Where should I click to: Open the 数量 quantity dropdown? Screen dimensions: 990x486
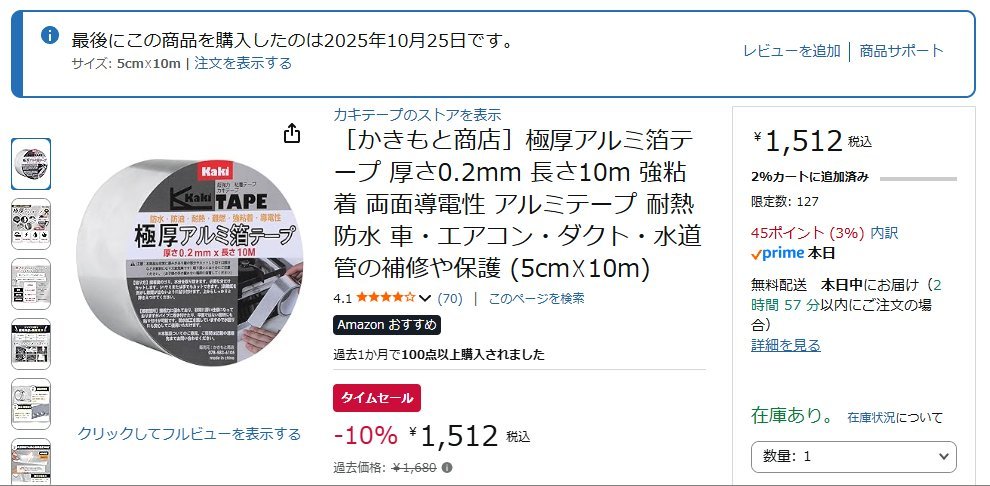pyautogui.click(x=854, y=456)
